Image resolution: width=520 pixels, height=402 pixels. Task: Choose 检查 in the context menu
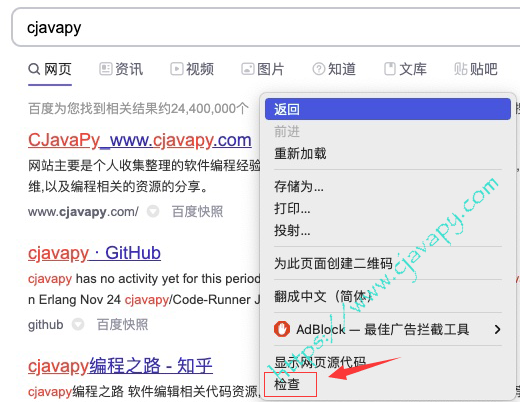coord(388,384)
